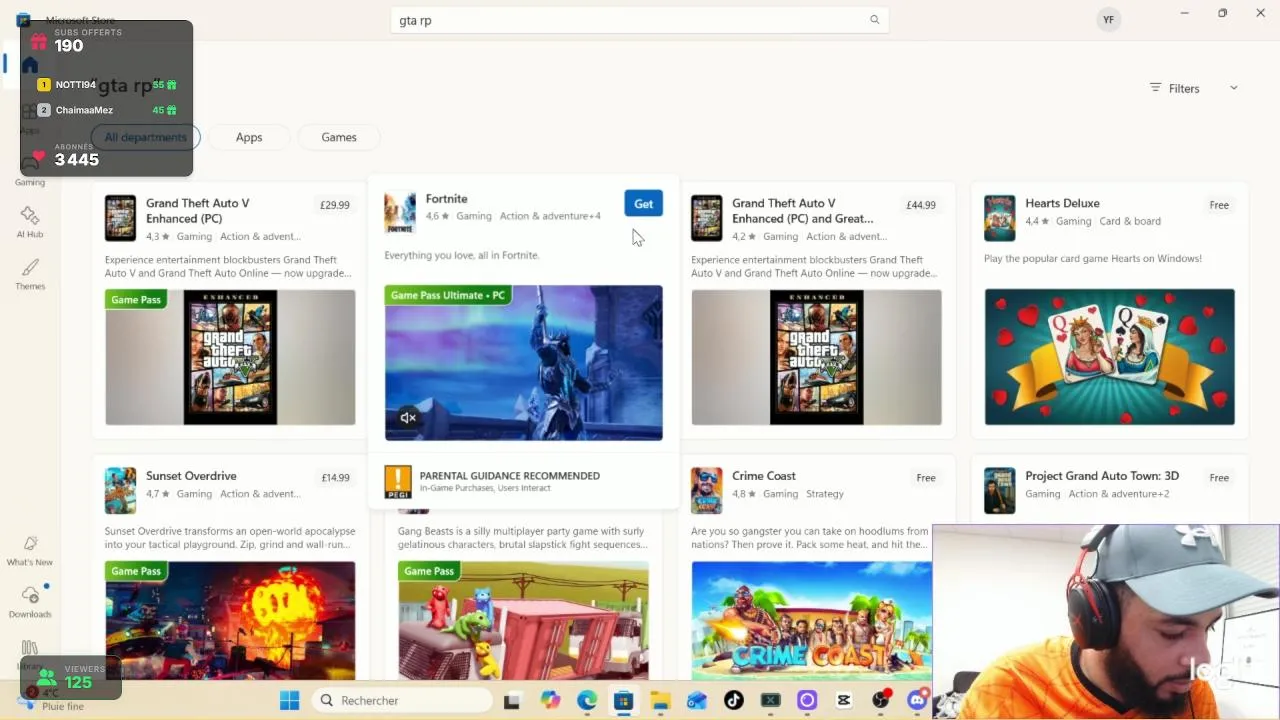The image size is (1280, 720).
Task: Open the What's New sidebar page
Action: (30, 550)
